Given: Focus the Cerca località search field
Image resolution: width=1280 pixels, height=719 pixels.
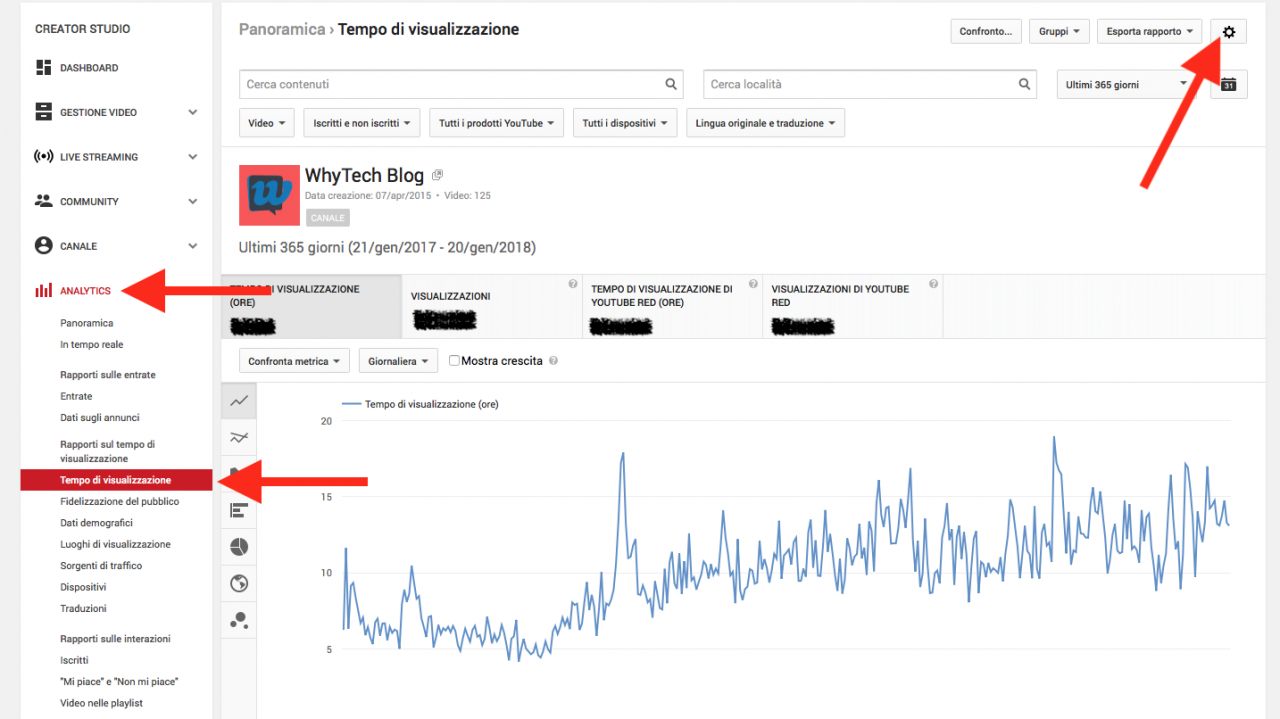Looking at the screenshot, I should pos(869,85).
